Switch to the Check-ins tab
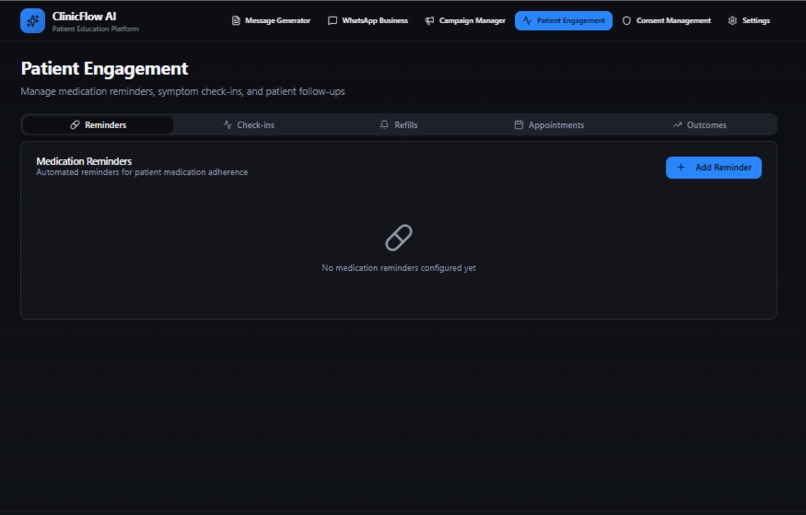806x515 pixels. 249,125
